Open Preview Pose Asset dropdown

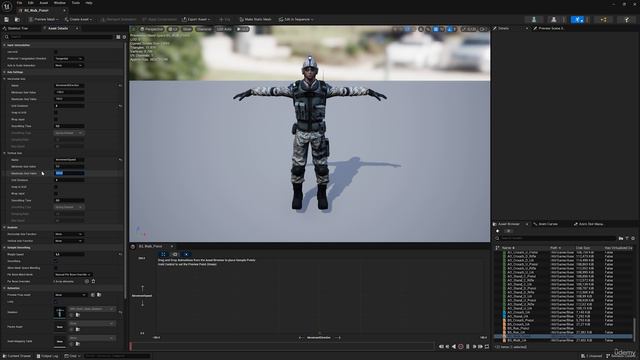[x=71, y=295]
